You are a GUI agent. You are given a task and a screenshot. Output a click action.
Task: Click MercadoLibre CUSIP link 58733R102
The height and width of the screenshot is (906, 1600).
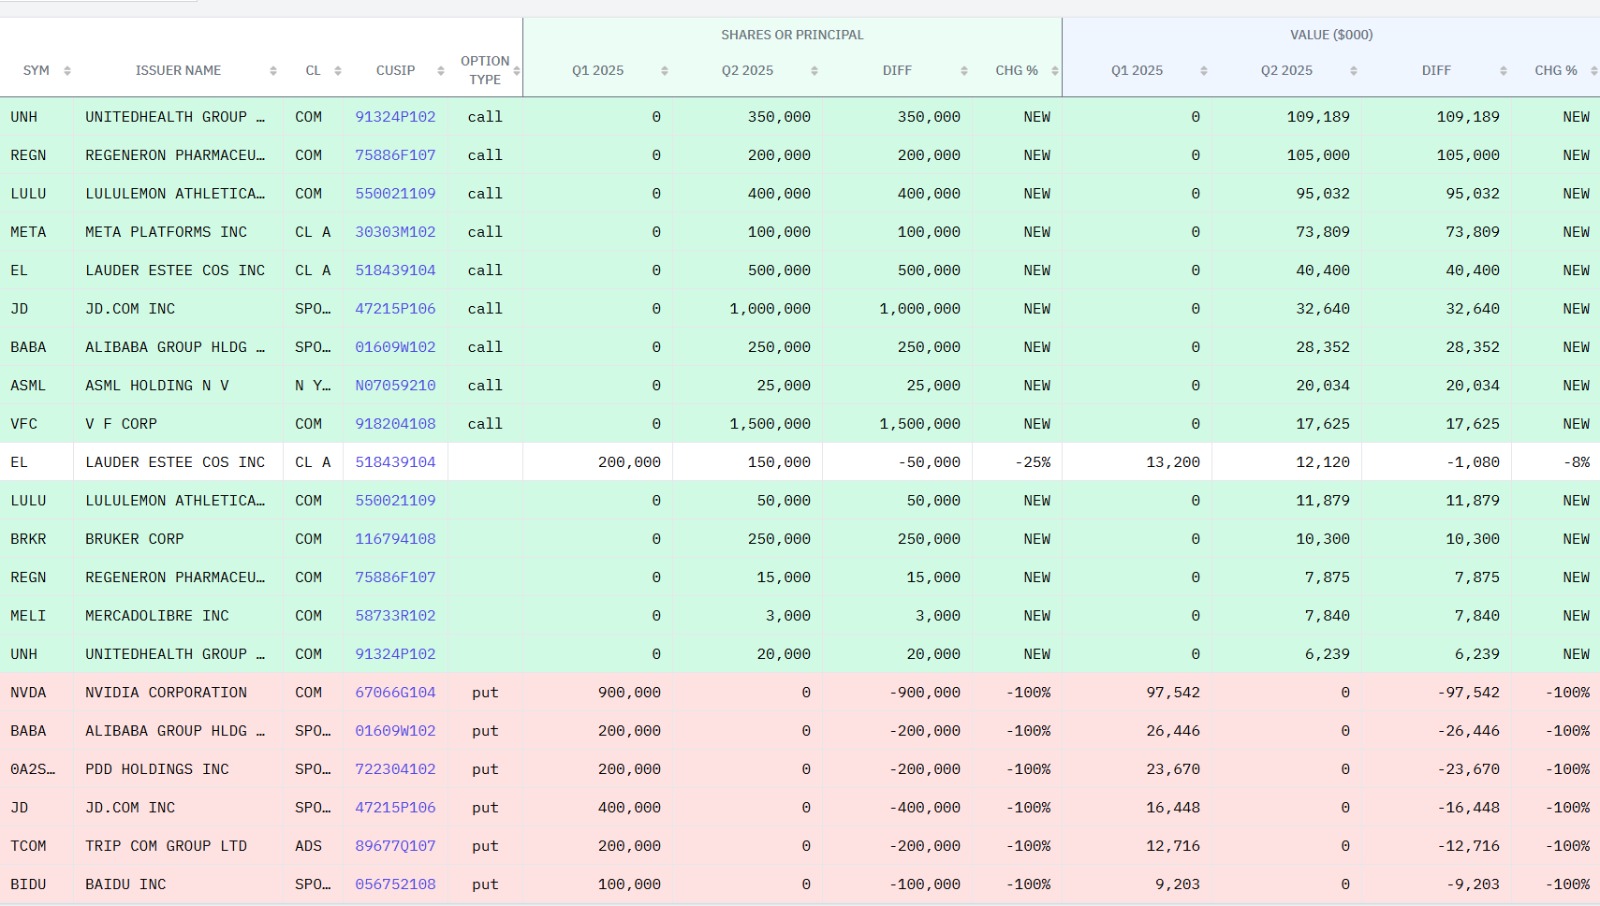click(395, 616)
